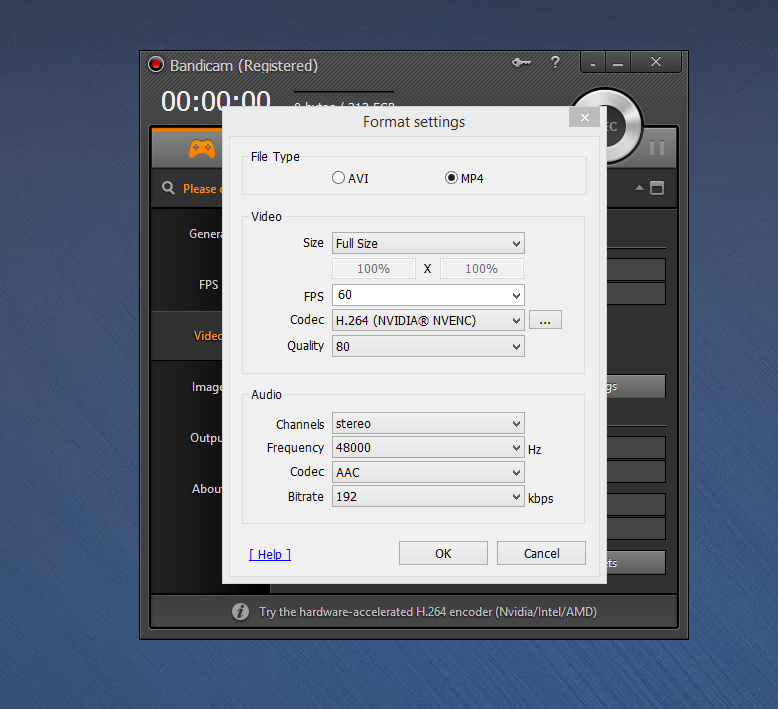Open the video Size dropdown
The height and width of the screenshot is (709, 778).
click(x=428, y=243)
